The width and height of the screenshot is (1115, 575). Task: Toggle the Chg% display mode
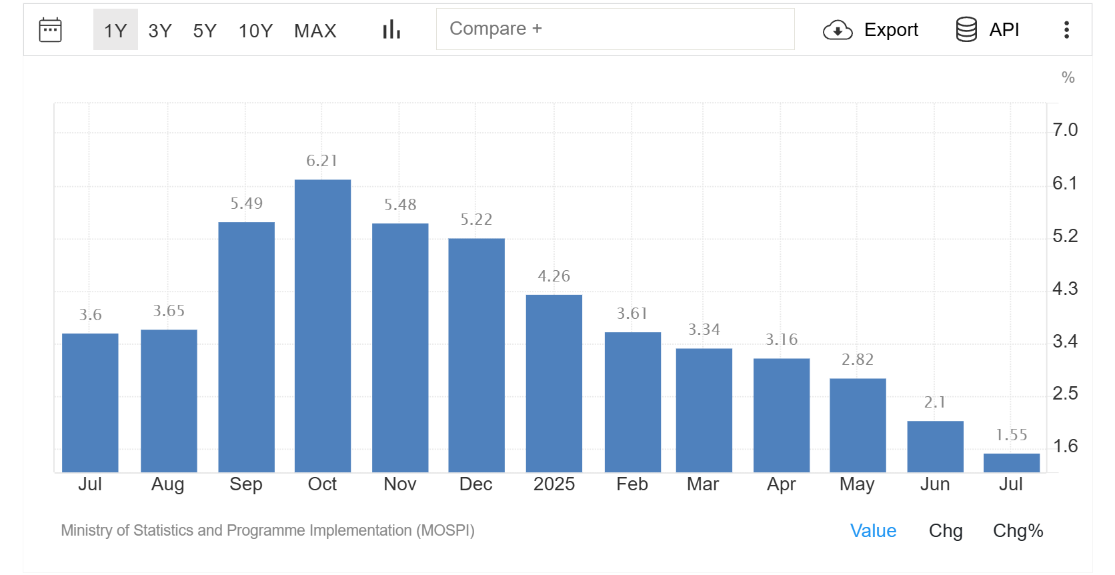(x=1018, y=531)
